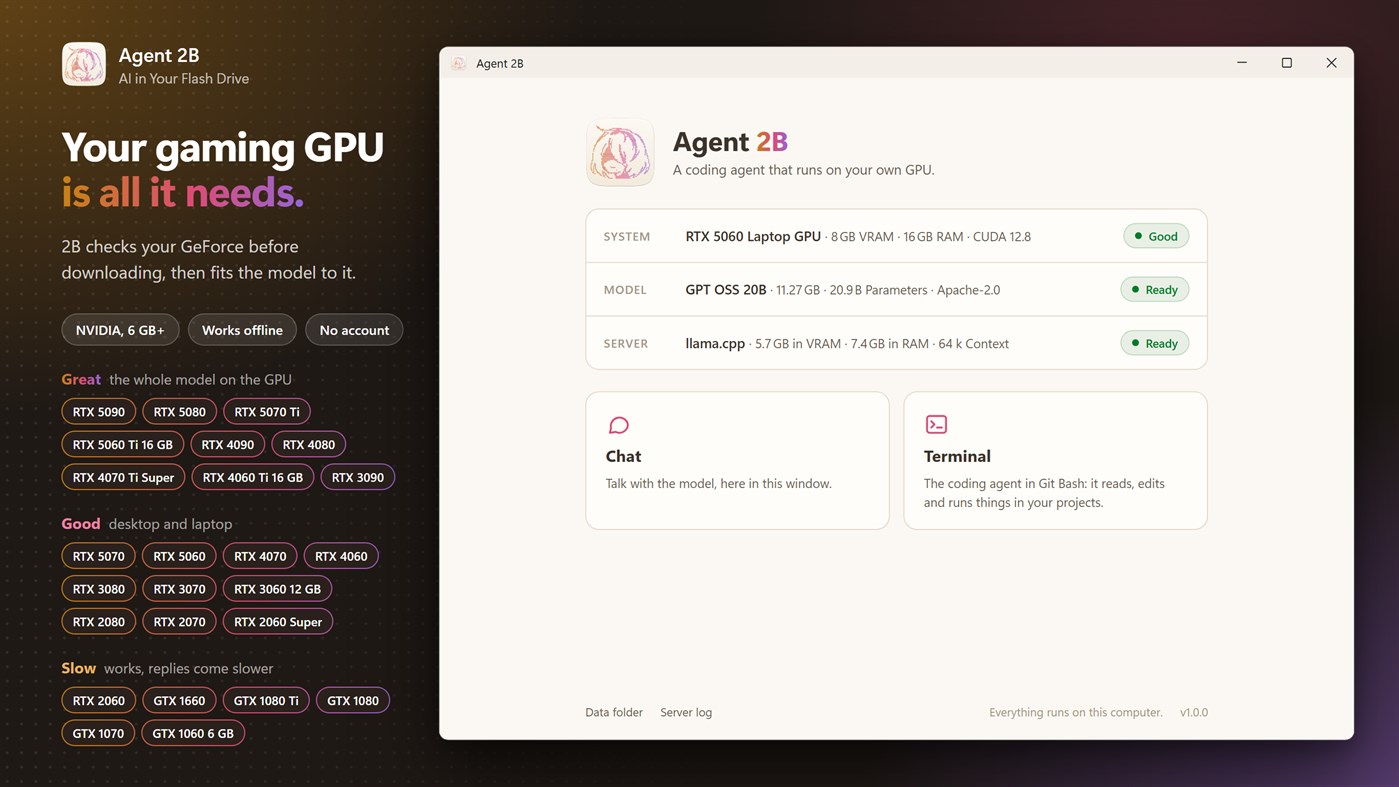1399x787 pixels.
Task: Click the "GTX 1080 Ti" GPU chip
Action: coord(266,700)
